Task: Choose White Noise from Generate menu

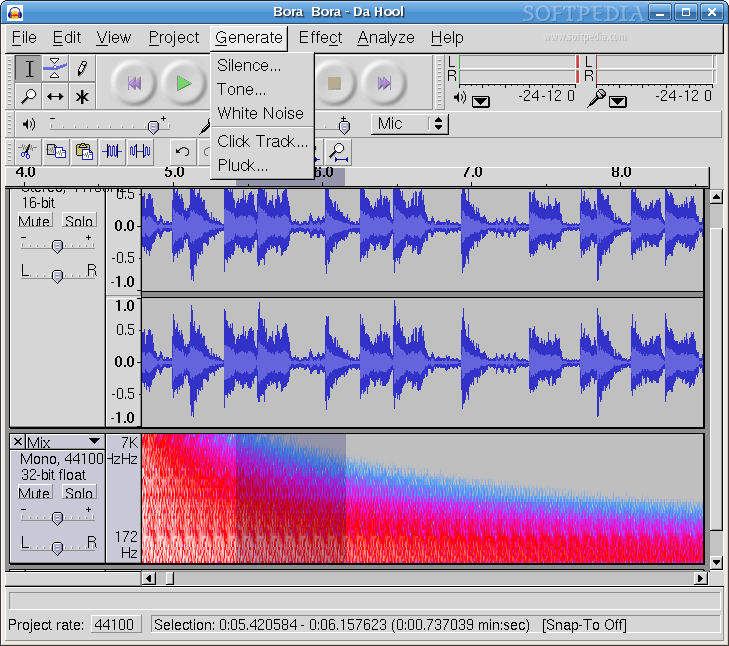Action: point(262,113)
